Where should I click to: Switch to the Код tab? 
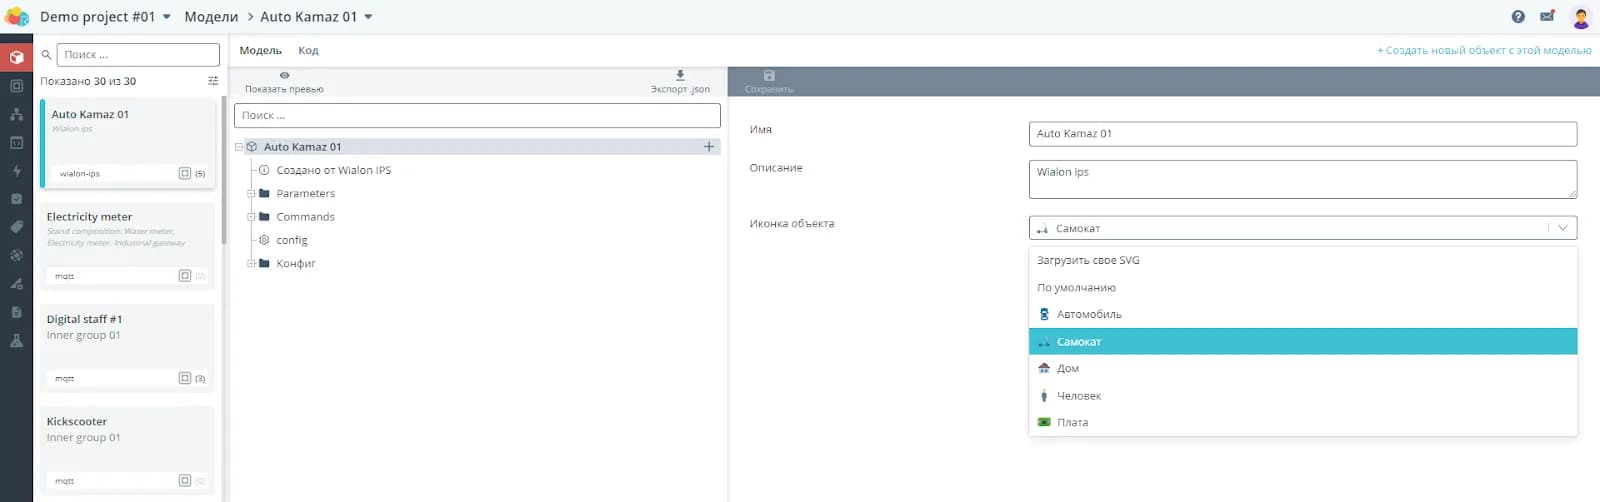pos(308,50)
